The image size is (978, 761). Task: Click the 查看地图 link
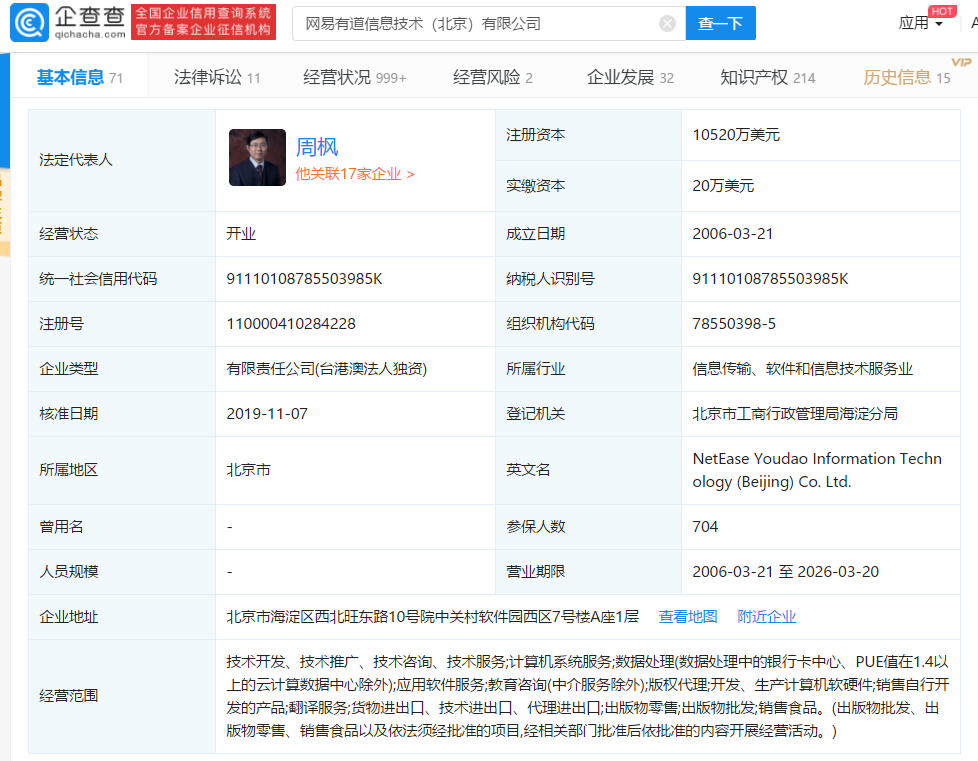click(688, 616)
